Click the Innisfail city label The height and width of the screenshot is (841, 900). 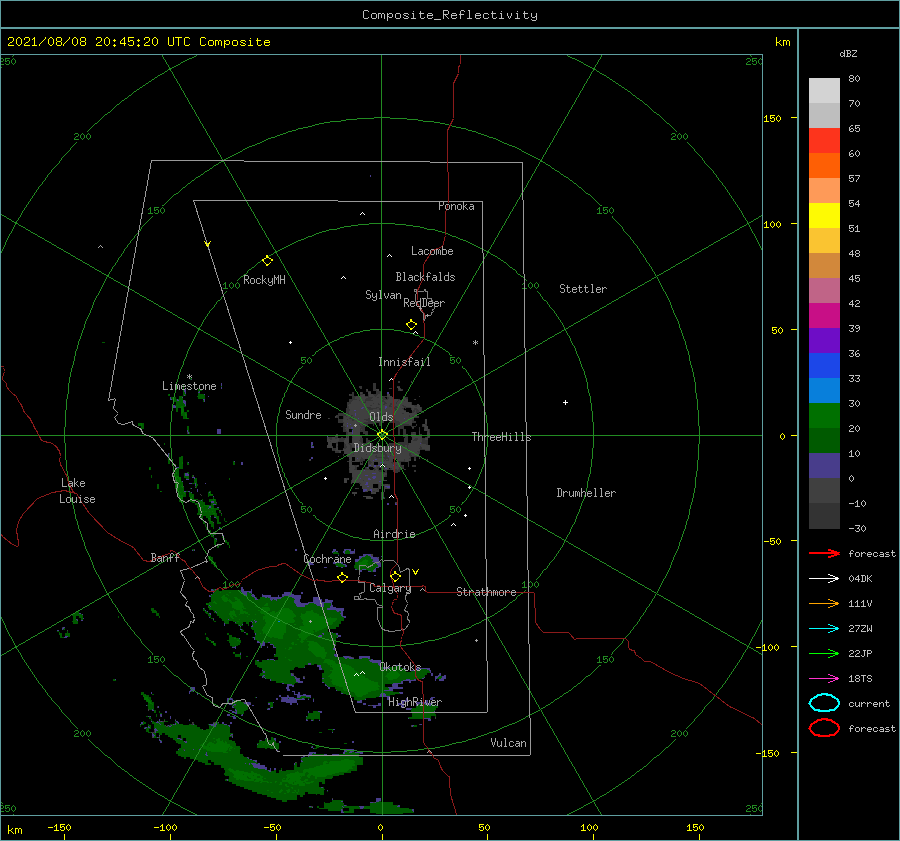pyautogui.click(x=404, y=362)
